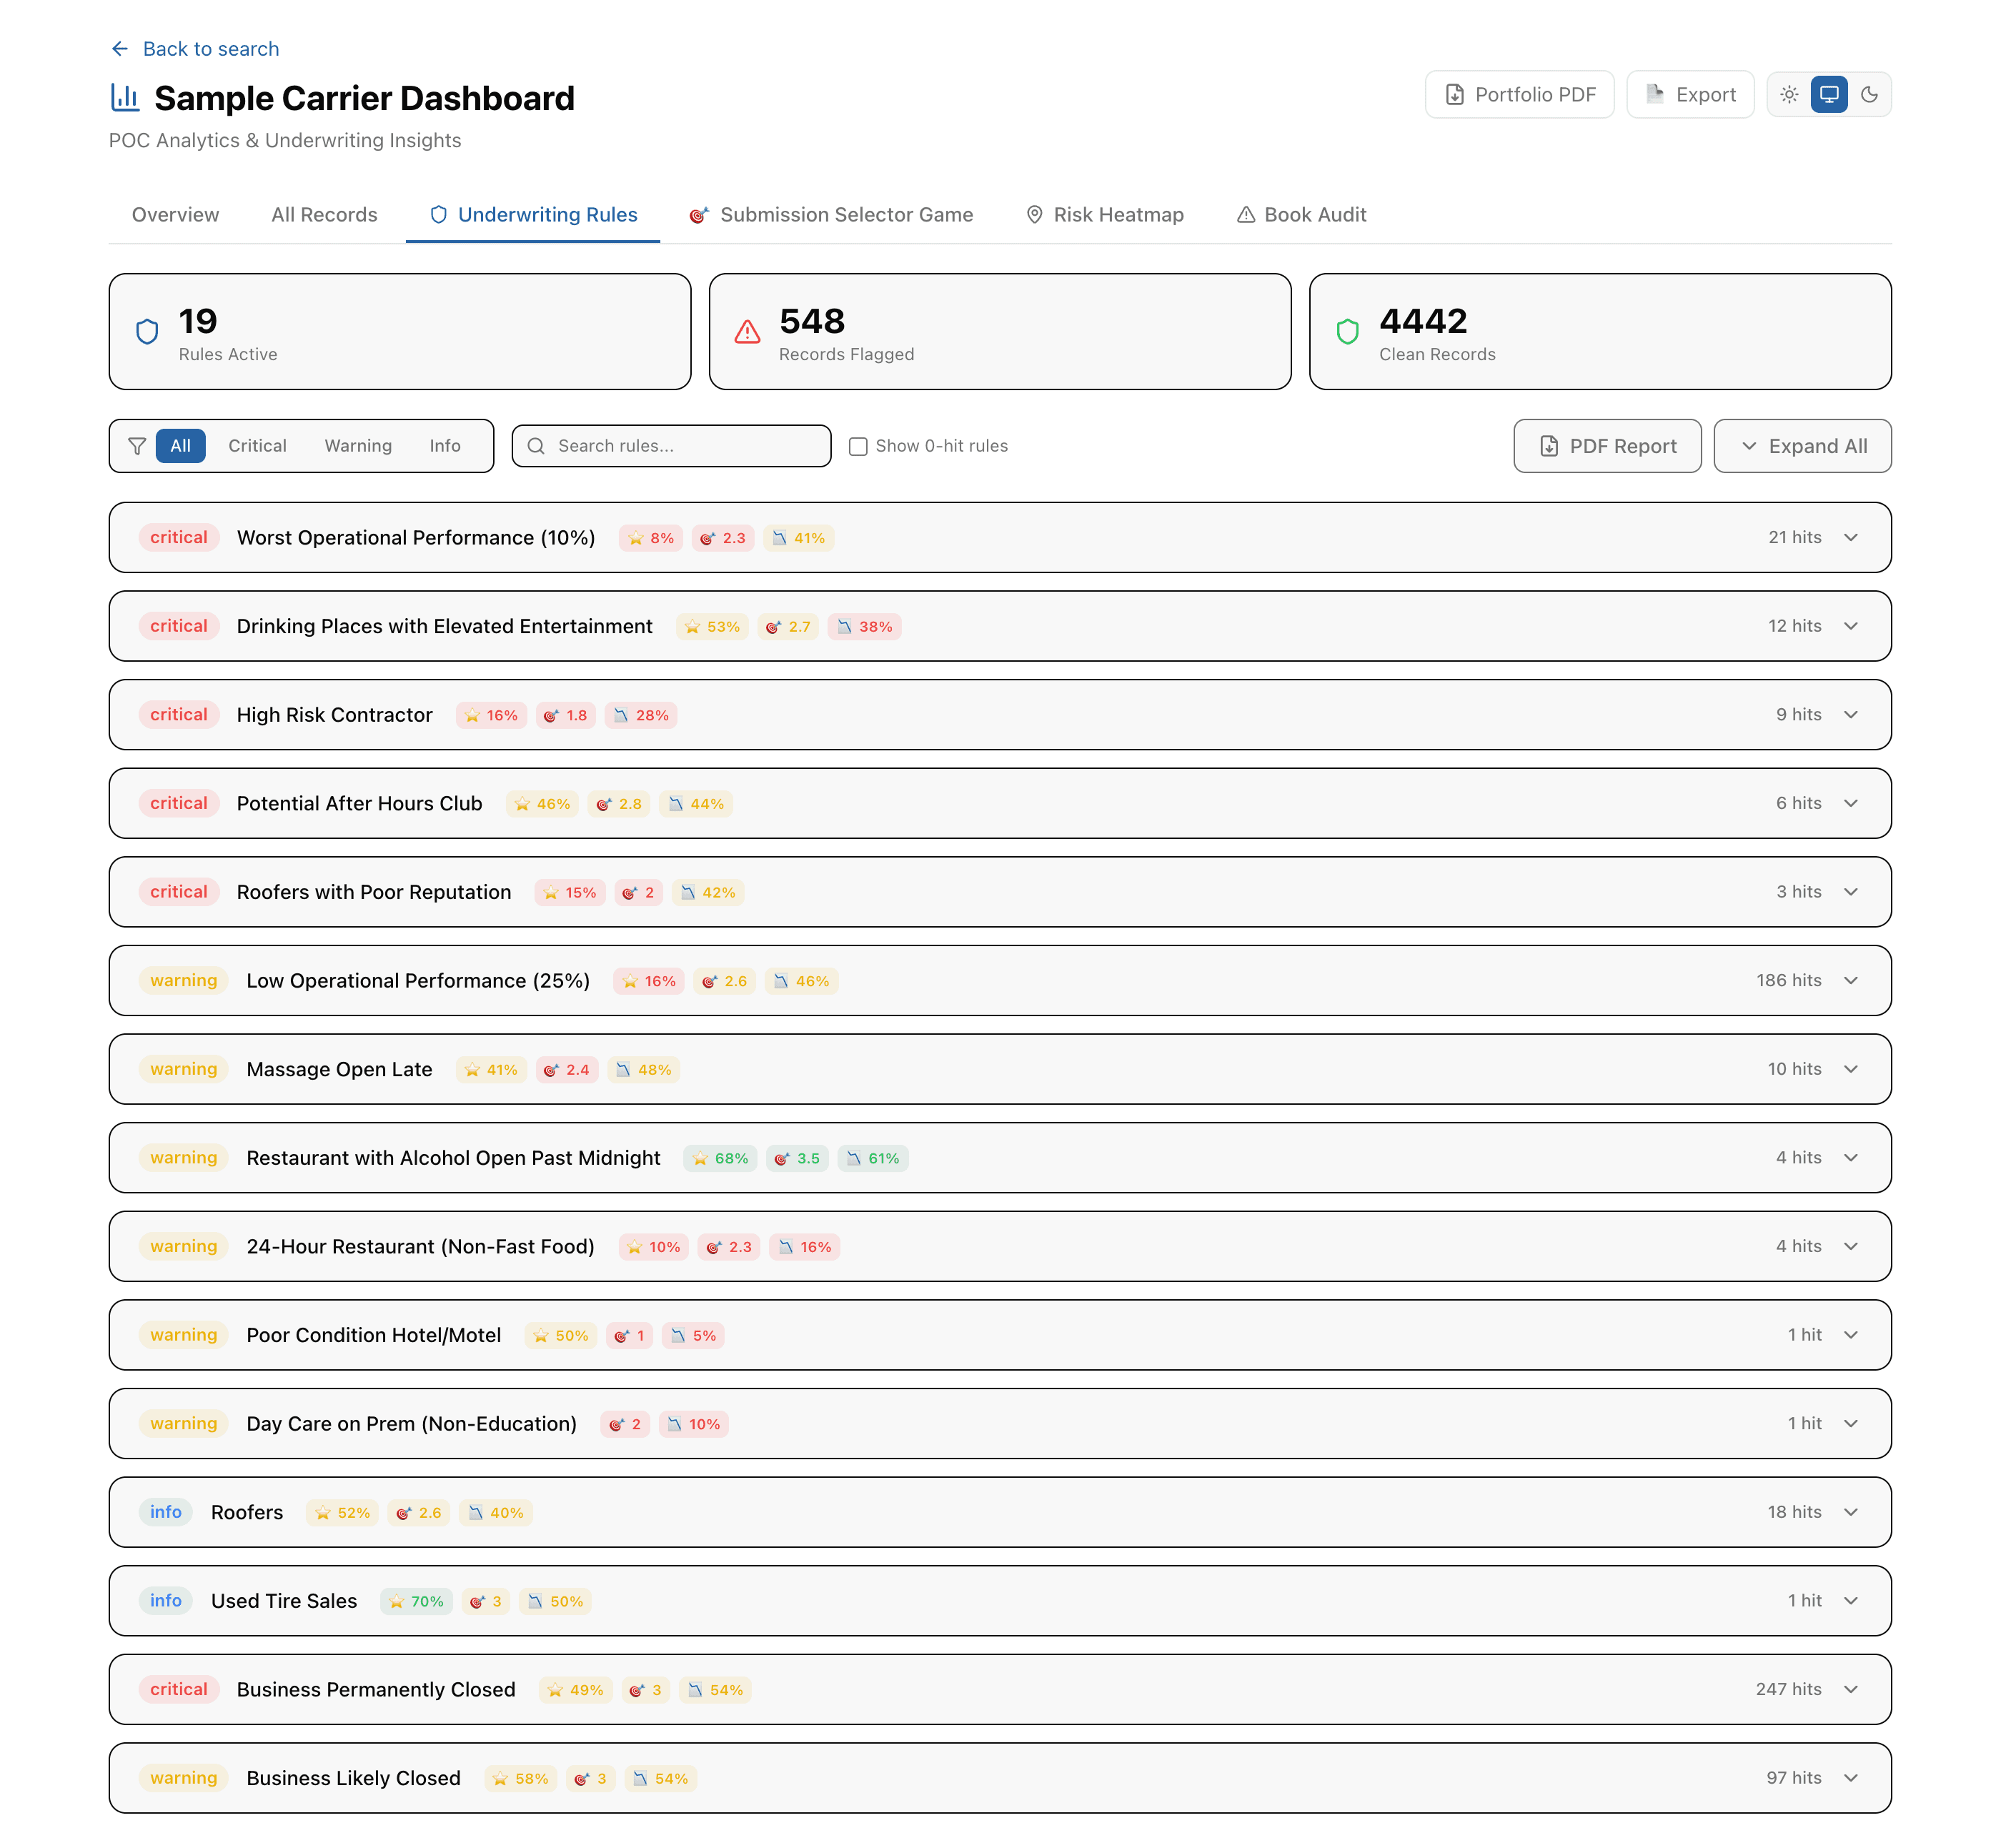Download the Portfolio PDF

click(x=1519, y=95)
